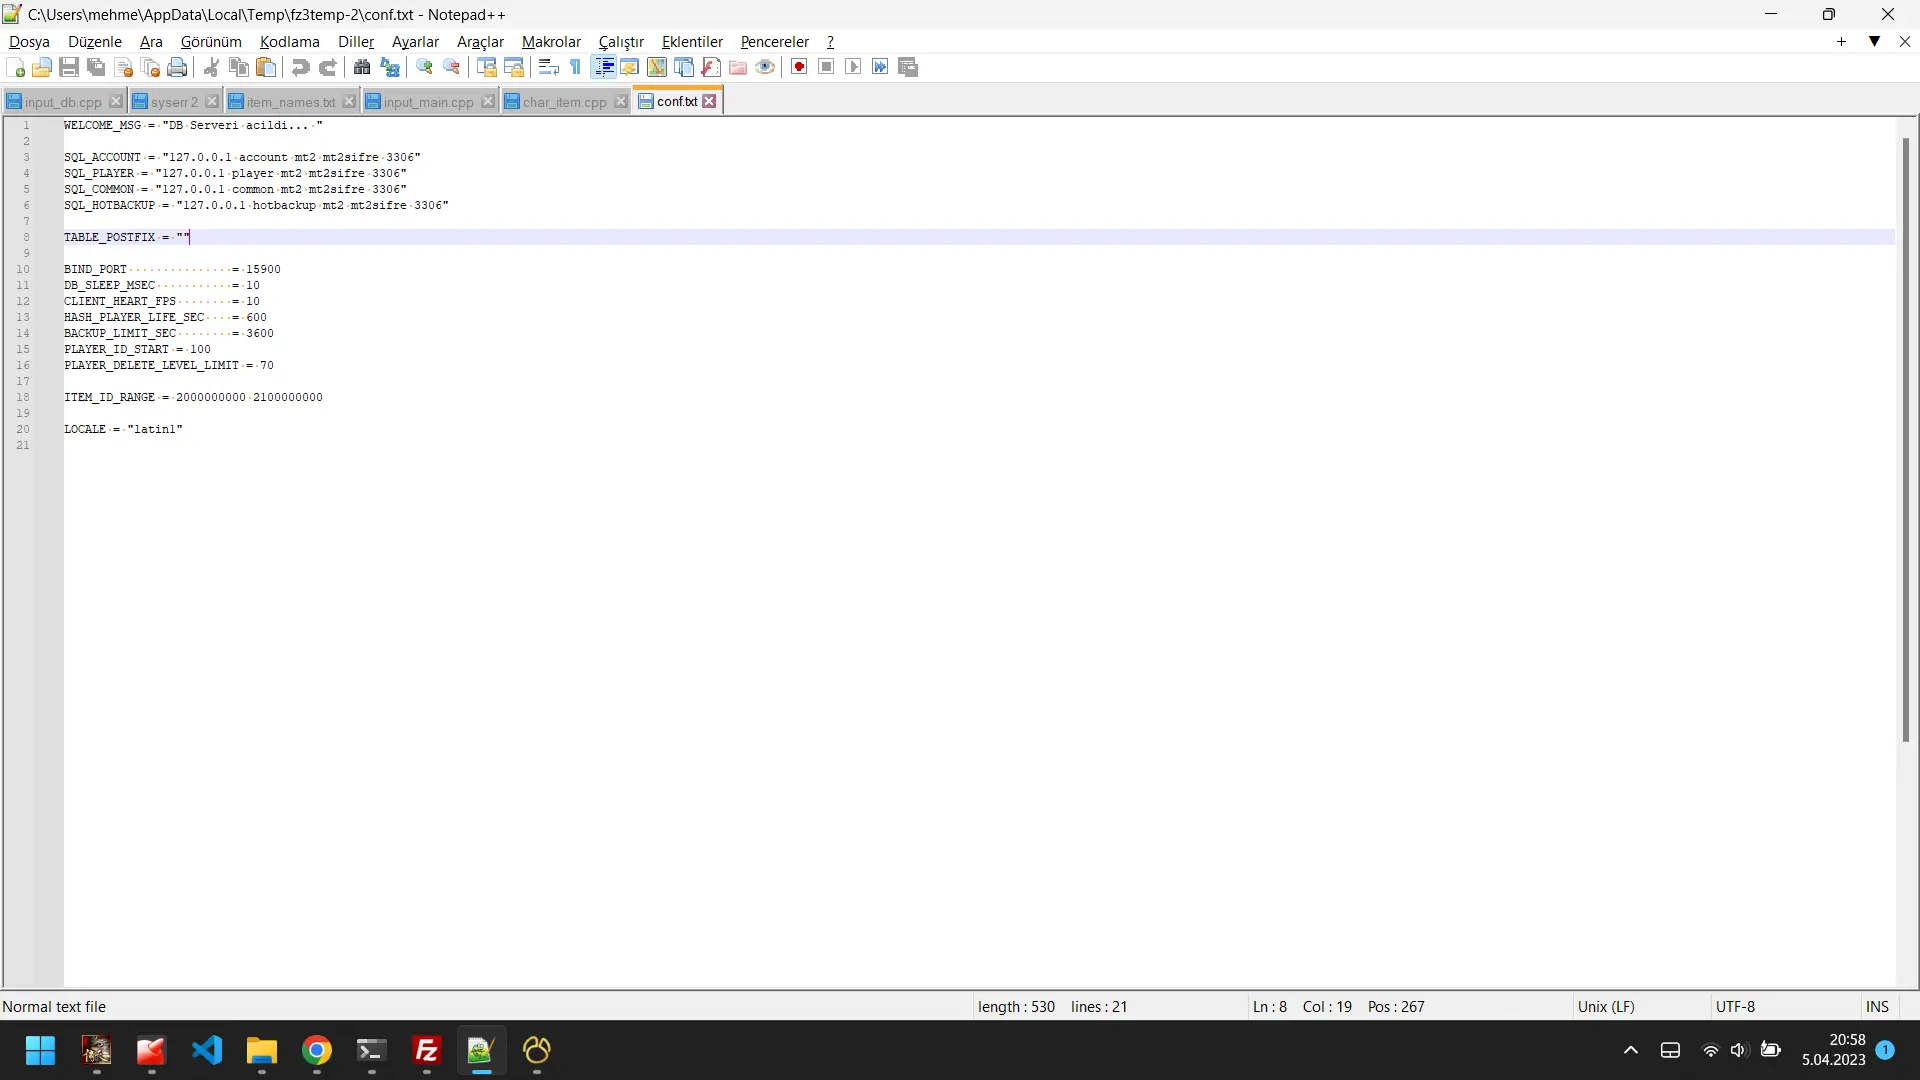Toggle the Word wrap toolbar button

pos(548,67)
